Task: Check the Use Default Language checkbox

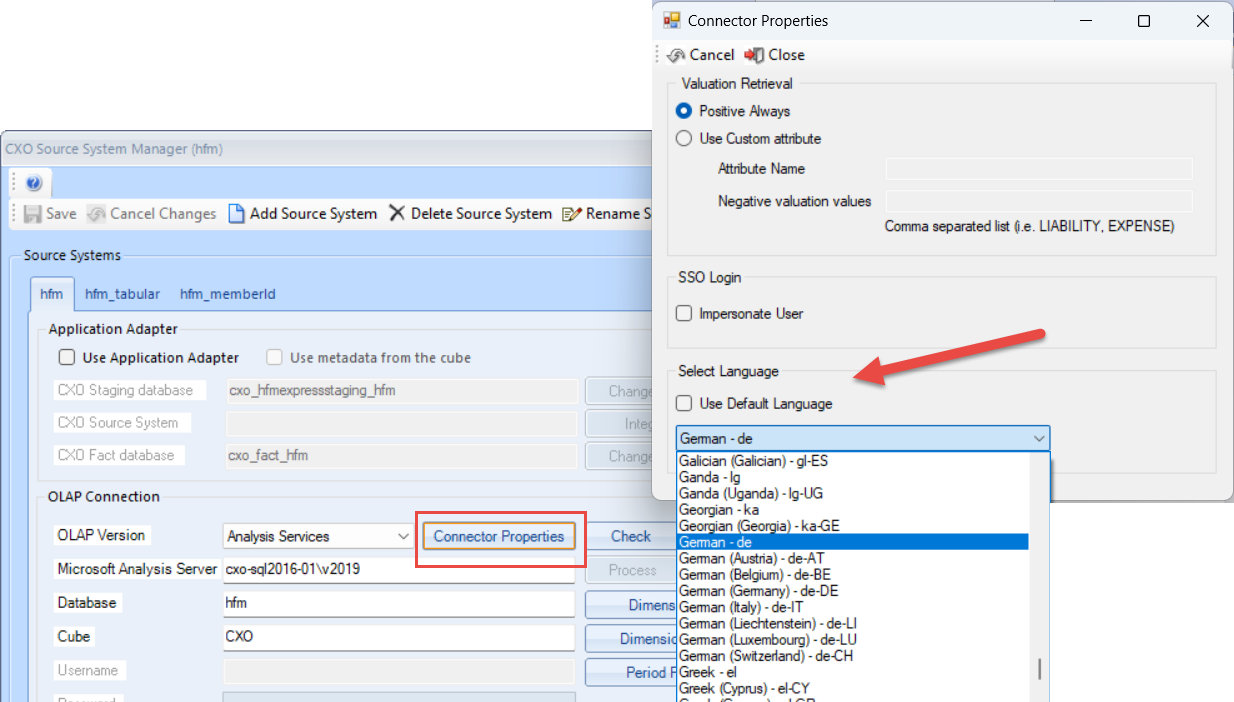Action: [684, 403]
